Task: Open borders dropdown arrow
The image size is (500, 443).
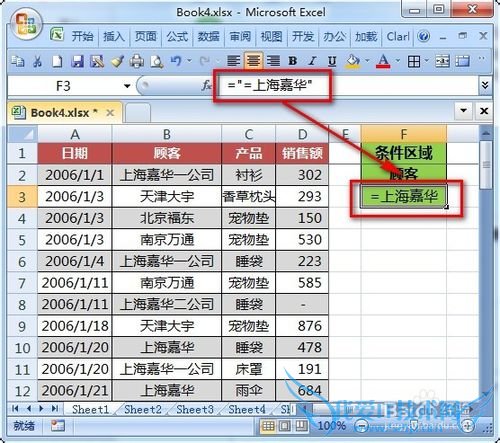Action: pyautogui.click(x=427, y=61)
